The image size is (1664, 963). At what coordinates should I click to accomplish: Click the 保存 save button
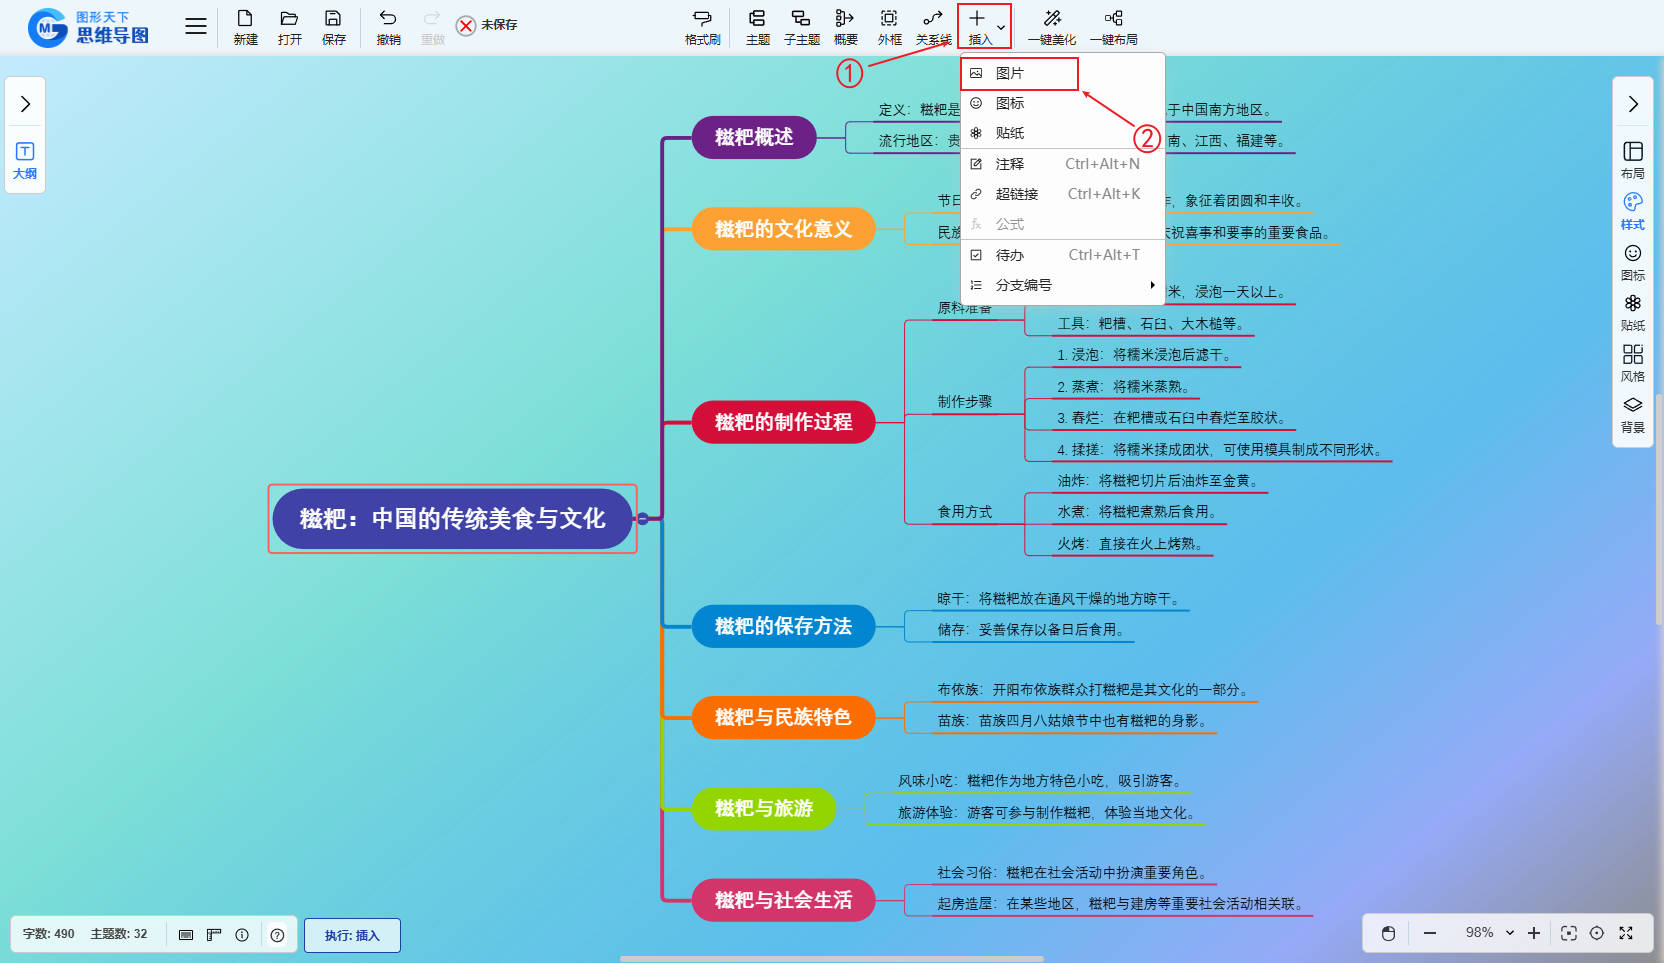click(x=333, y=26)
